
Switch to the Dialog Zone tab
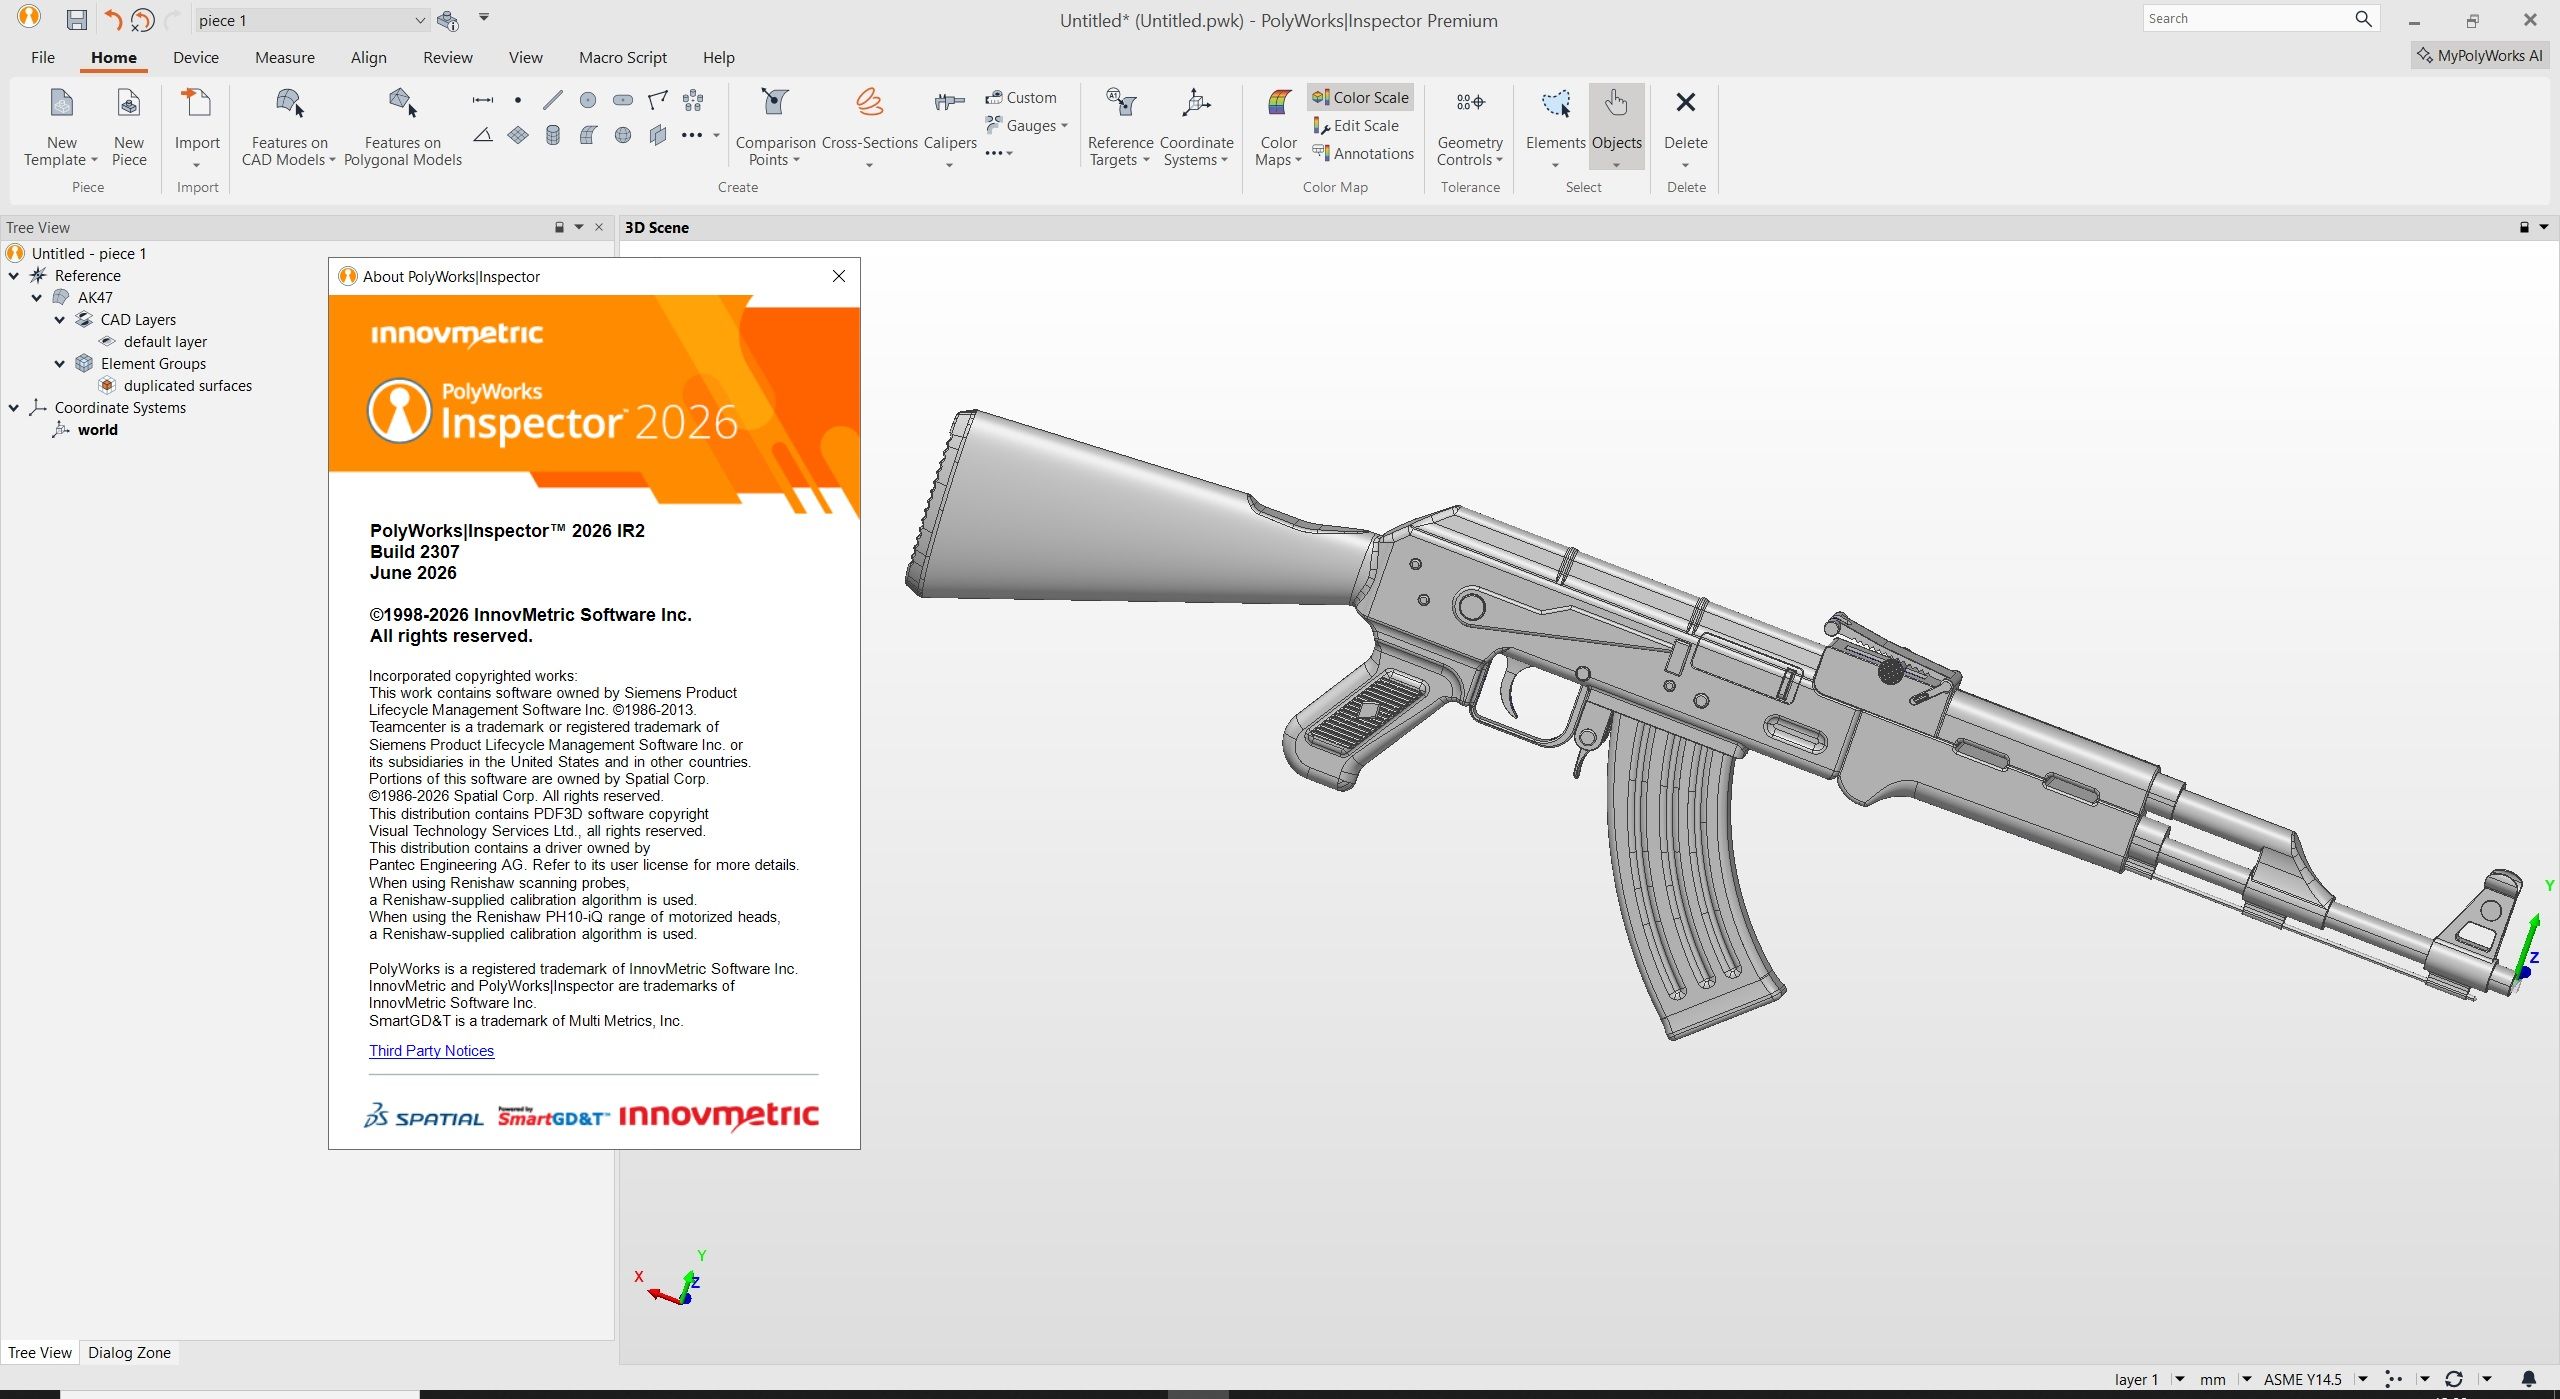tap(129, 1353)
